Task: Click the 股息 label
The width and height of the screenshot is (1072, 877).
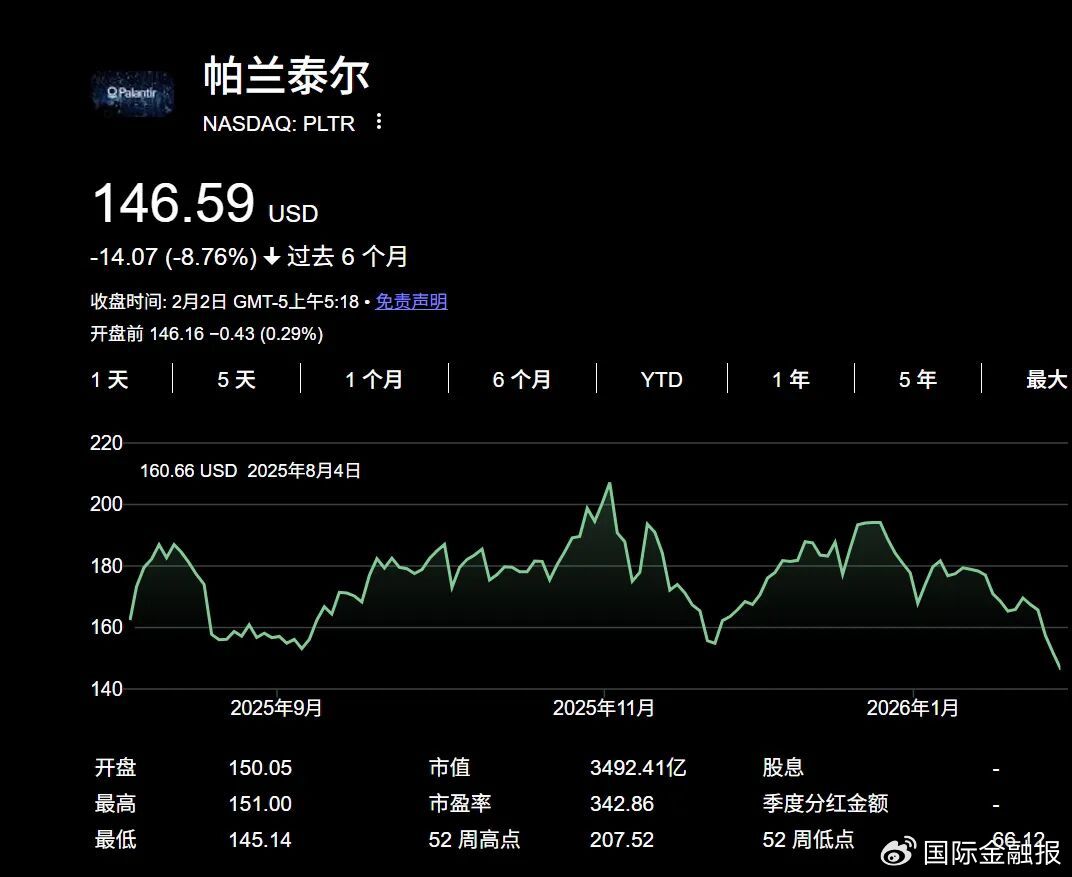Action: (783, 767)
